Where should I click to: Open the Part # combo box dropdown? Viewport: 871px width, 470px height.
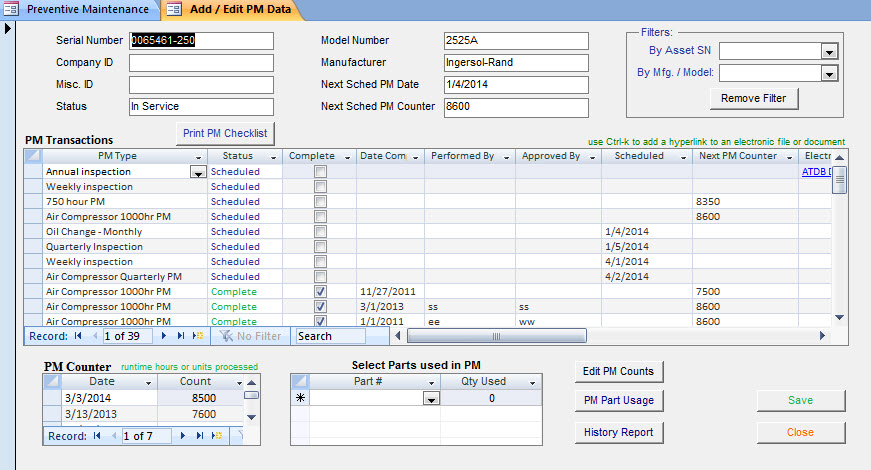431,398
